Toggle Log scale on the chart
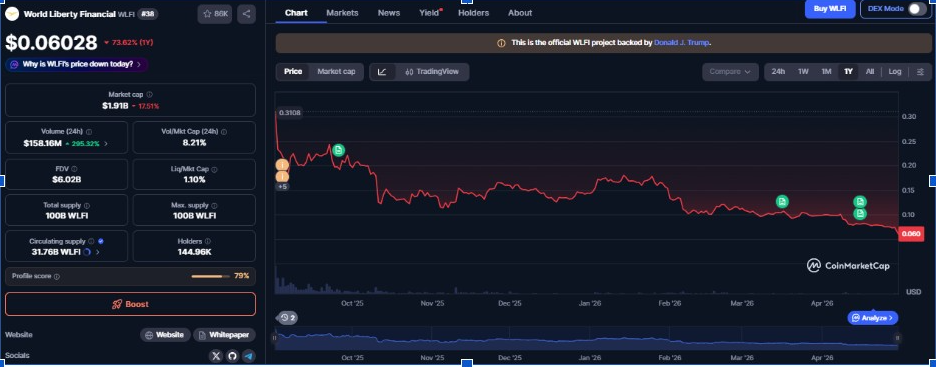936x367 pixels. (894, 72)
